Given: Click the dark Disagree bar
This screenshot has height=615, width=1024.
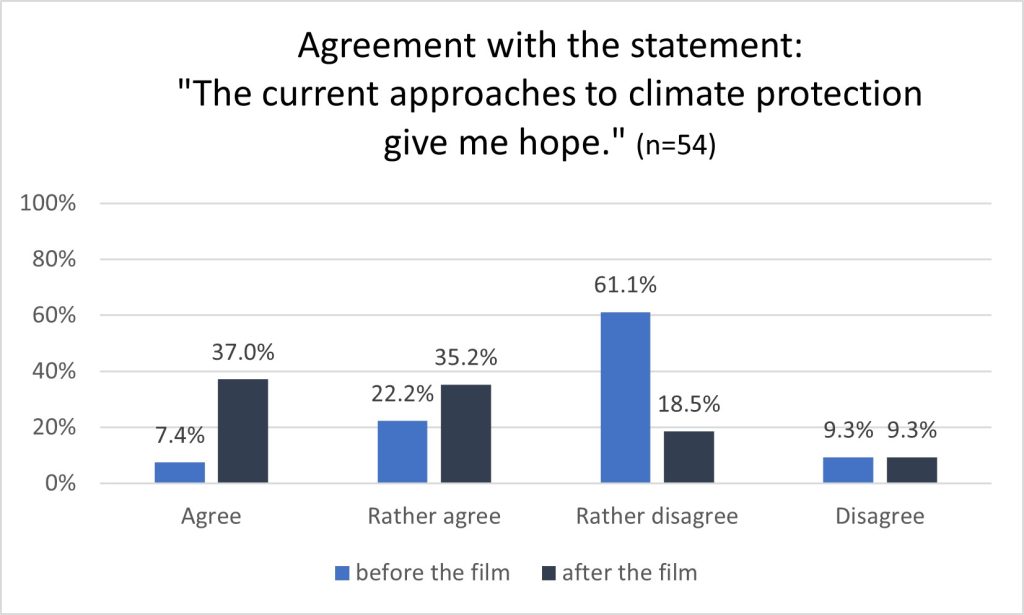Looking at the screenshot, I should [912, 470].
